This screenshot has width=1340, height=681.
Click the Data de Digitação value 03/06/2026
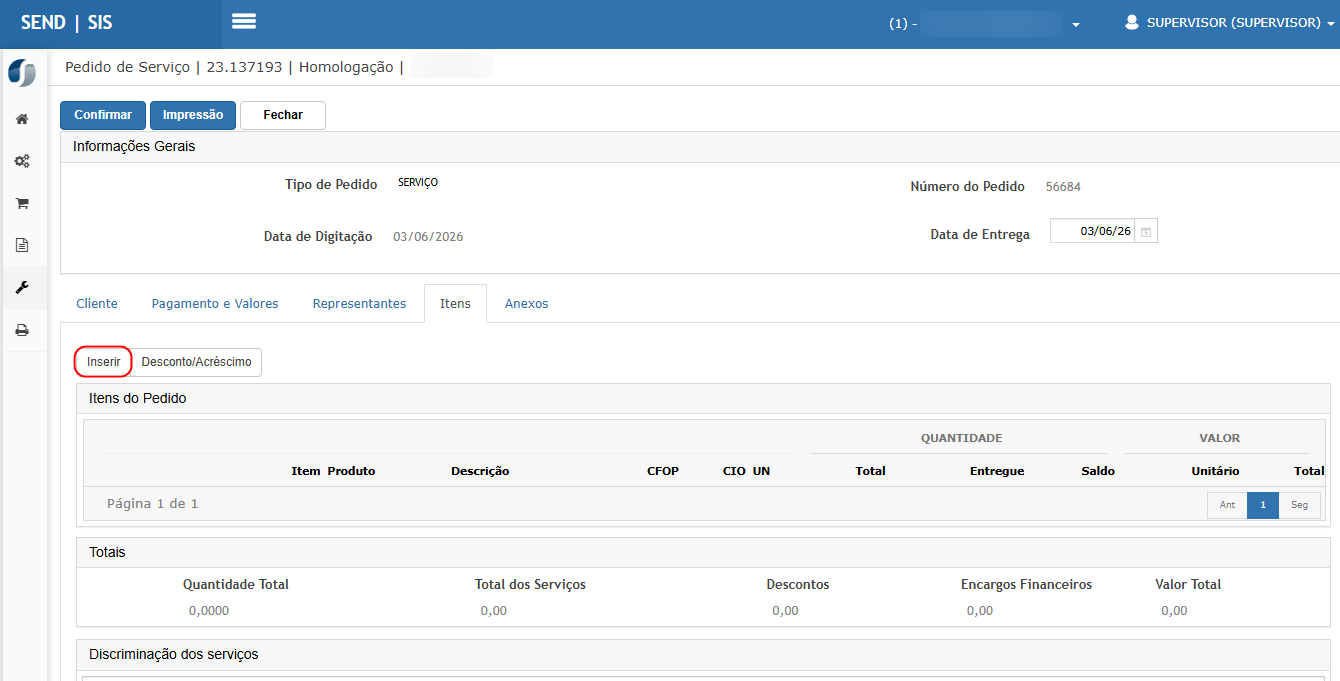pyautogui.click(x=428, y=237)
